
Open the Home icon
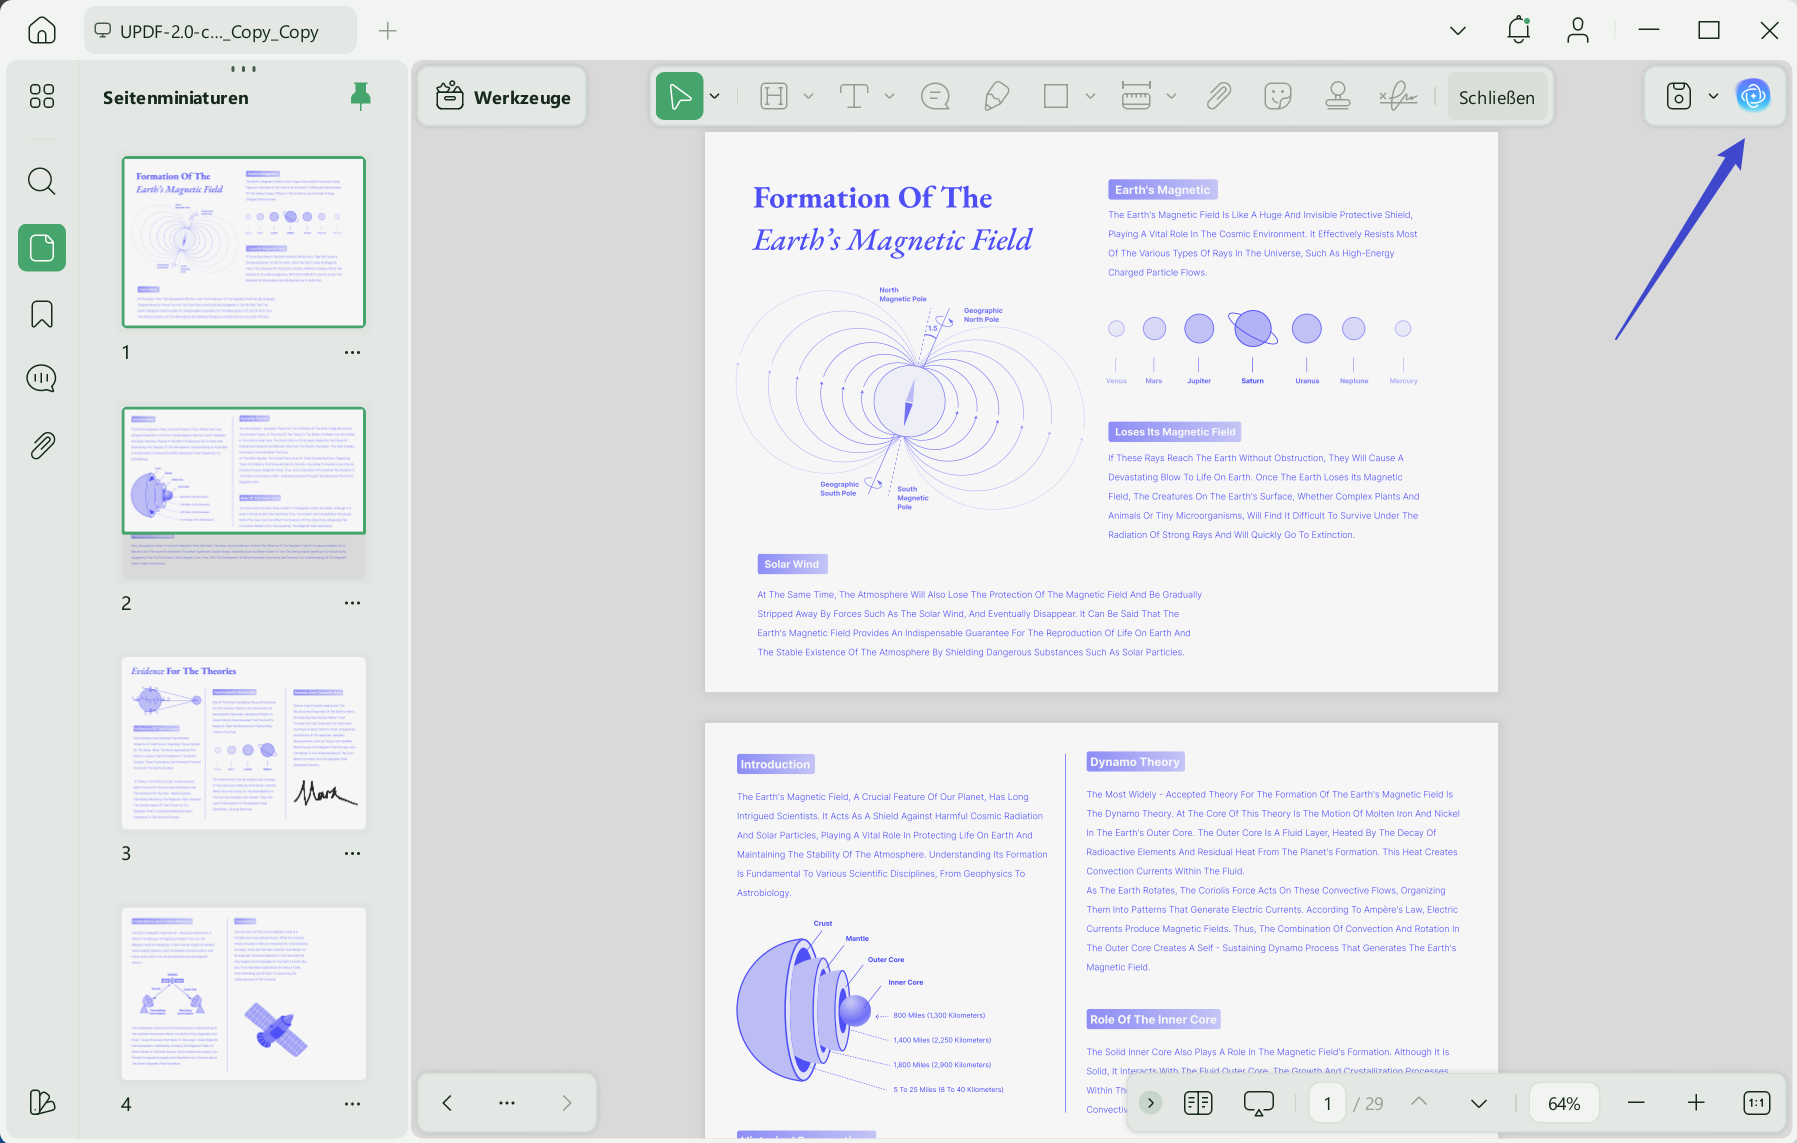tap(42, 30)
